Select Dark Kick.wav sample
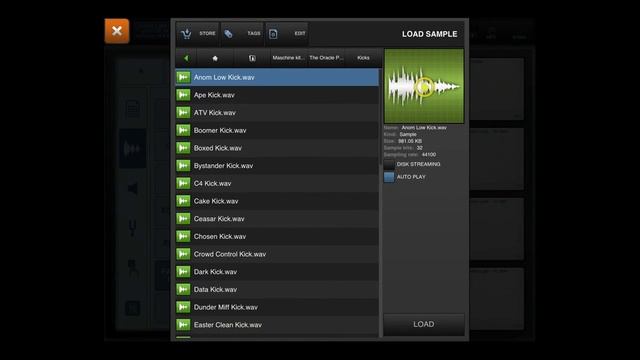The width and height of the screenshot is (640, 360). click(277, 272)
